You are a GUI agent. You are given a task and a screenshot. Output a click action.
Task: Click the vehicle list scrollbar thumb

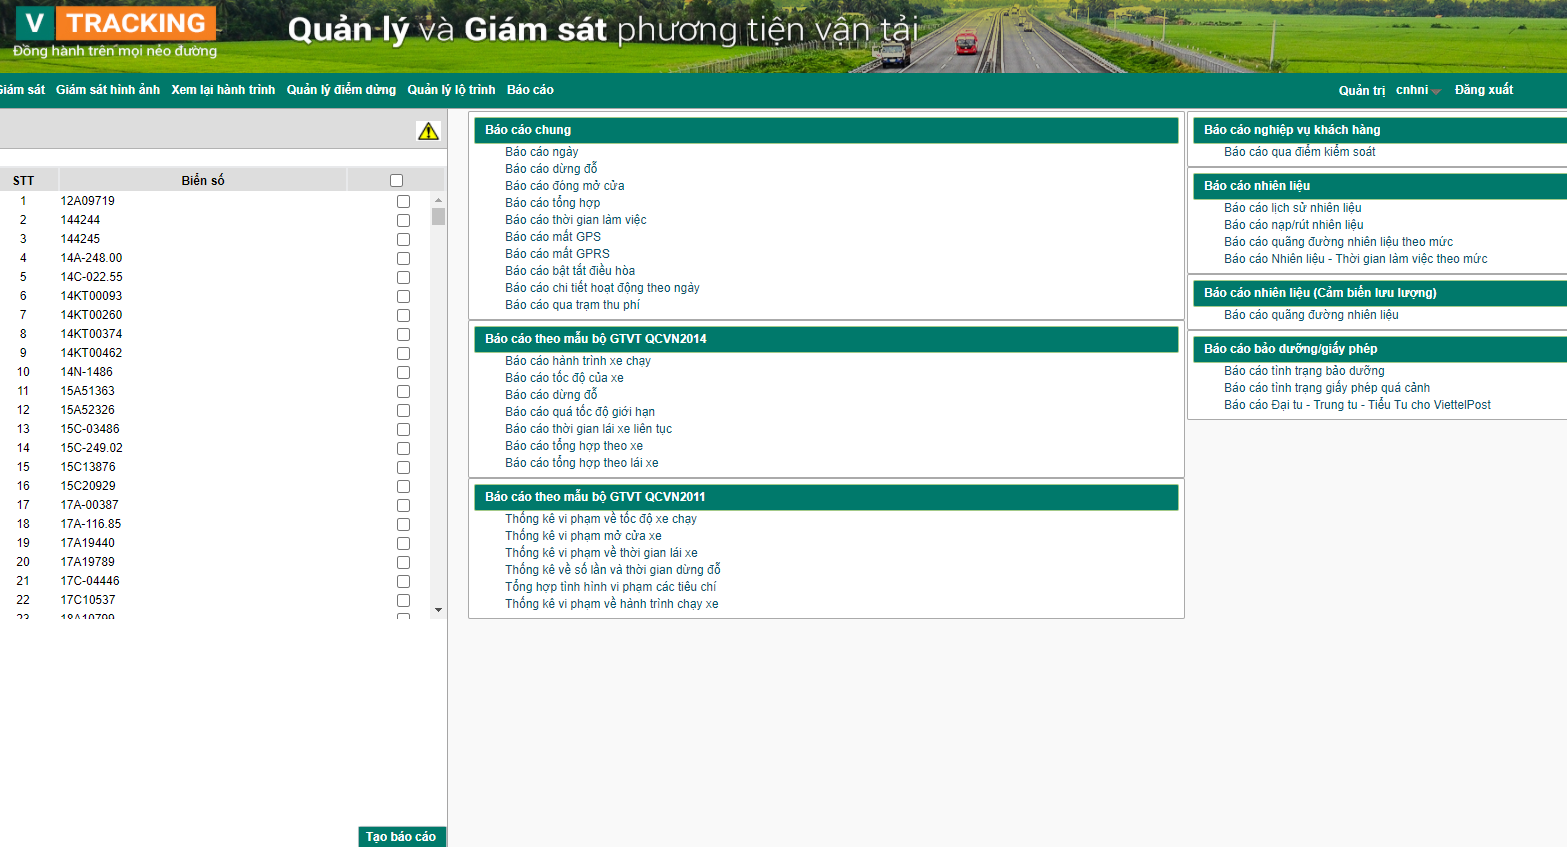[438, 217]
